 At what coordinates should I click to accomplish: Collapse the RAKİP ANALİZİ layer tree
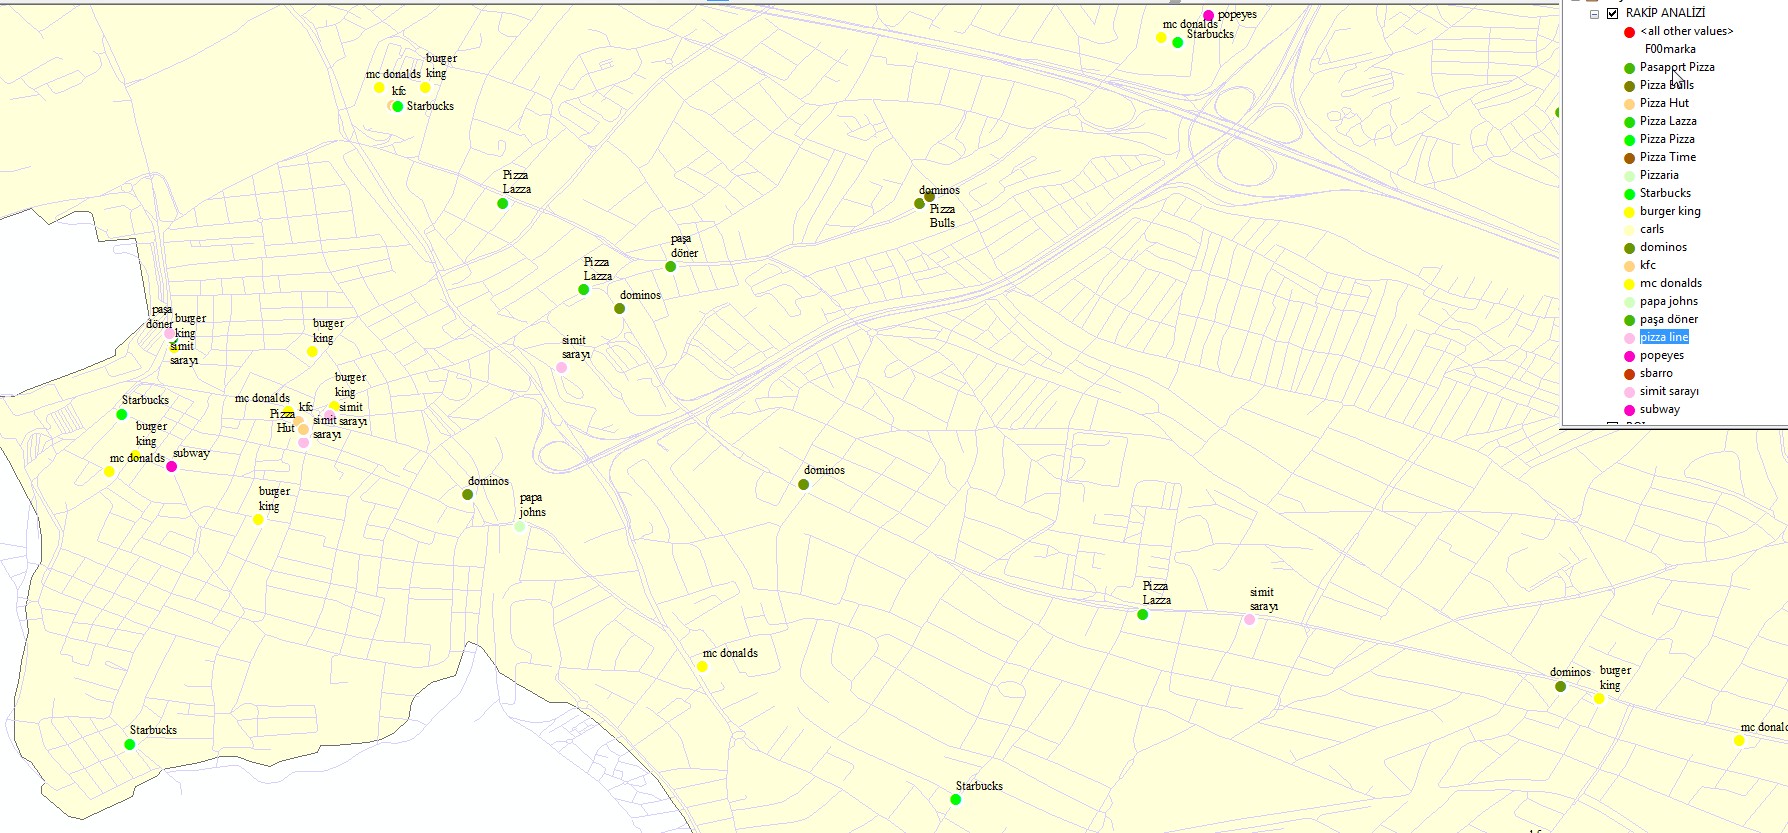pos(1595,14)
